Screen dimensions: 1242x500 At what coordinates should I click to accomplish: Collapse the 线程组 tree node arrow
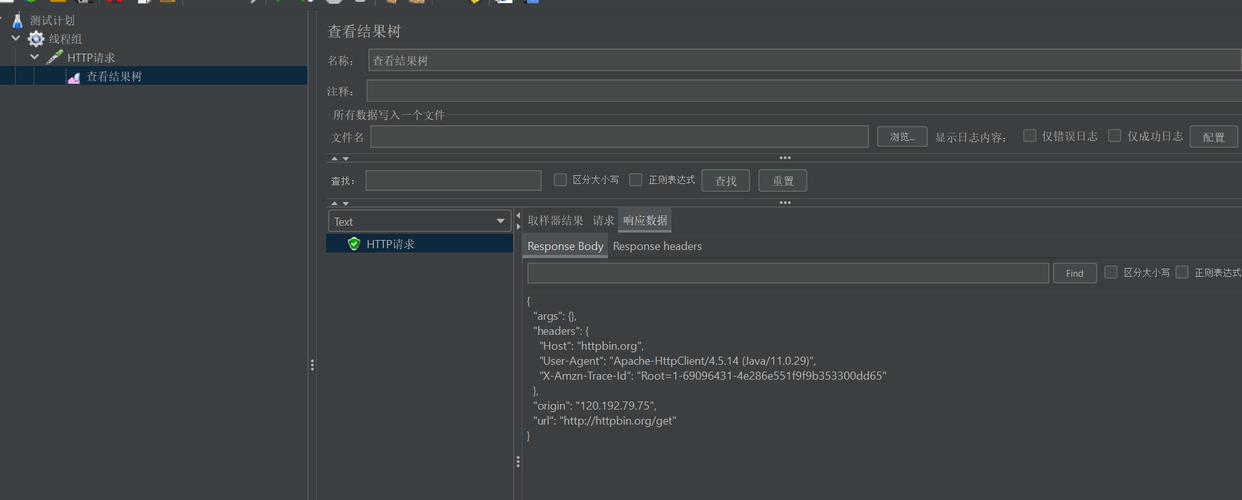pos(16,39)
